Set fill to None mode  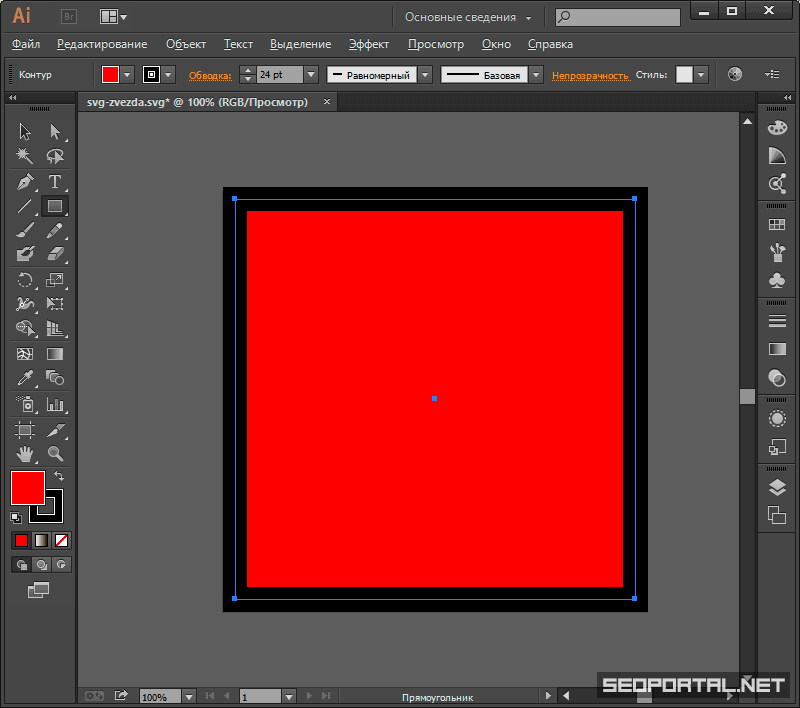(x=61, y=540)
